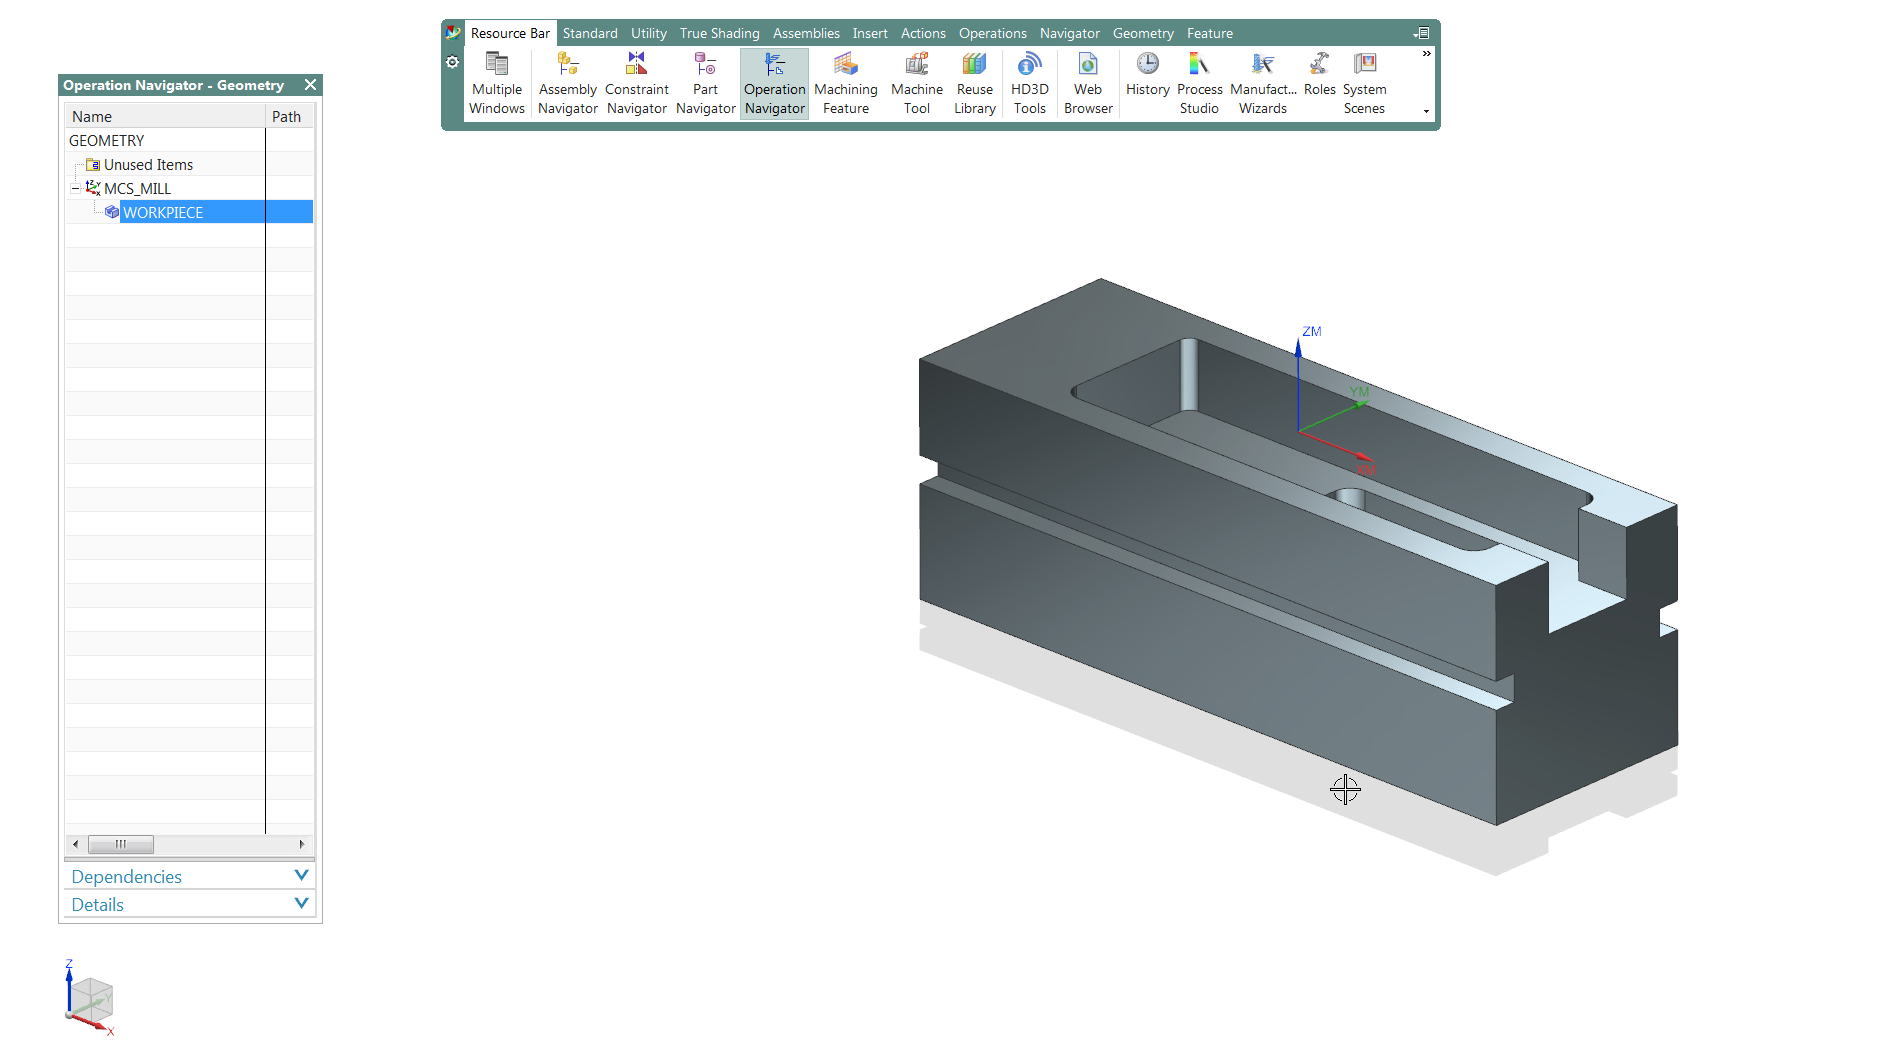
Task: Open HD3D Tools
Action: tap(1030, 84)
